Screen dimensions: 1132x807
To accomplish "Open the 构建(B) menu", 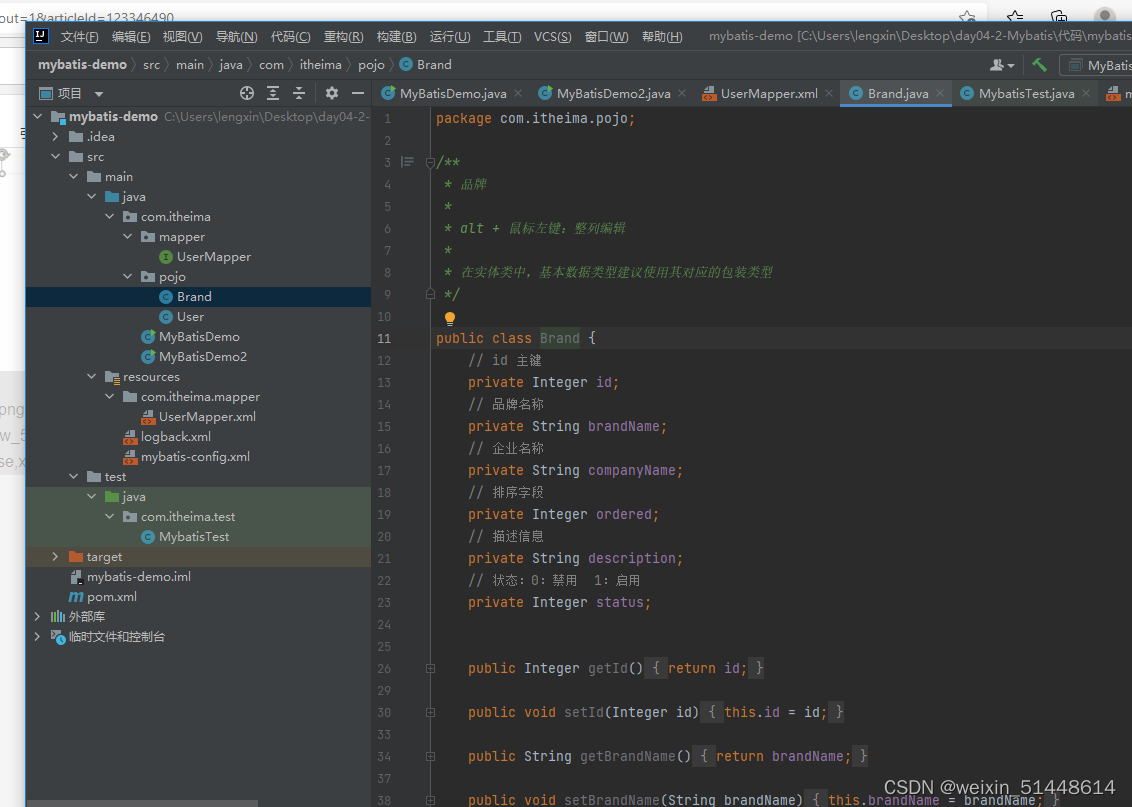I will tap(396, 37).
